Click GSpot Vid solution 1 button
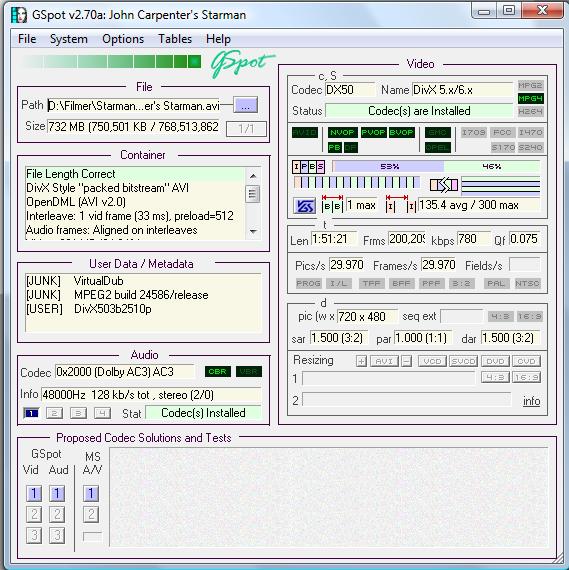The height and width of the screenshot is (570, 569). [x=34, y=493]
